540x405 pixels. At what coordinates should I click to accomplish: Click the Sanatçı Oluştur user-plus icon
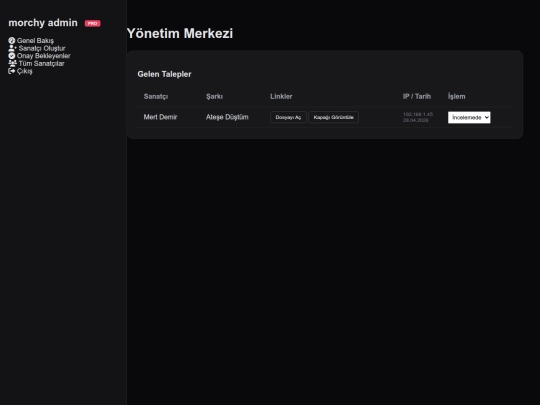pos(12,48)
